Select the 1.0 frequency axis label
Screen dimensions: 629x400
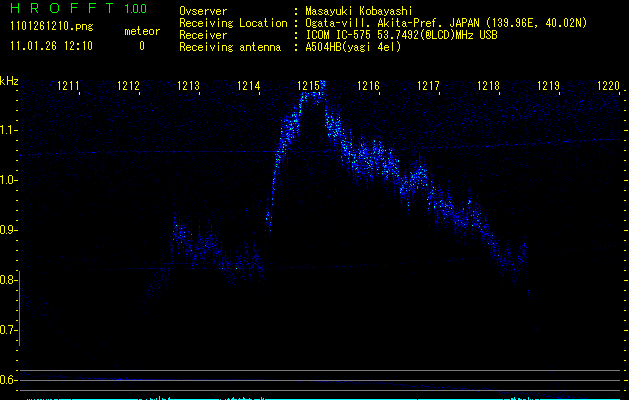(x=9, y=180)
